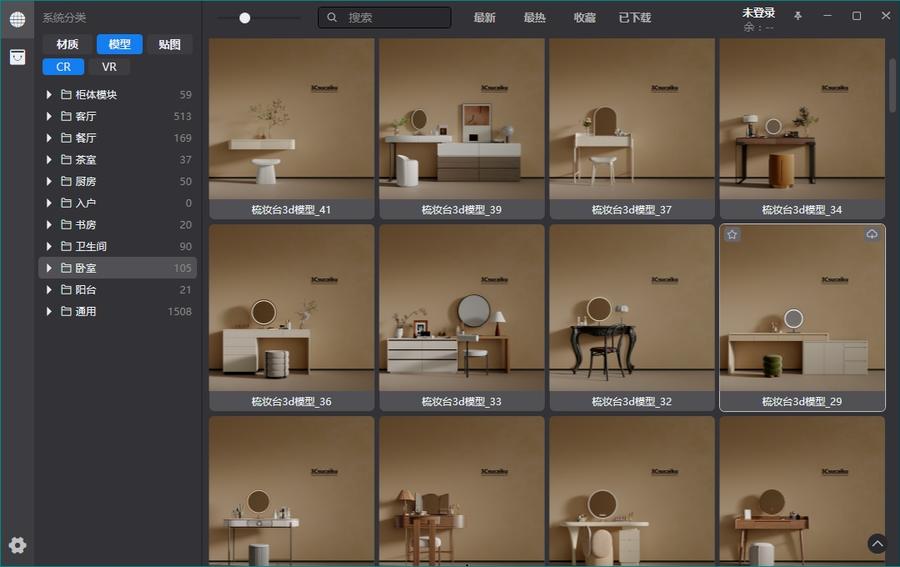The width and height of the screenshot is (900, 567).
Task: Open the settings gear icon
Action: pos(17,545)
